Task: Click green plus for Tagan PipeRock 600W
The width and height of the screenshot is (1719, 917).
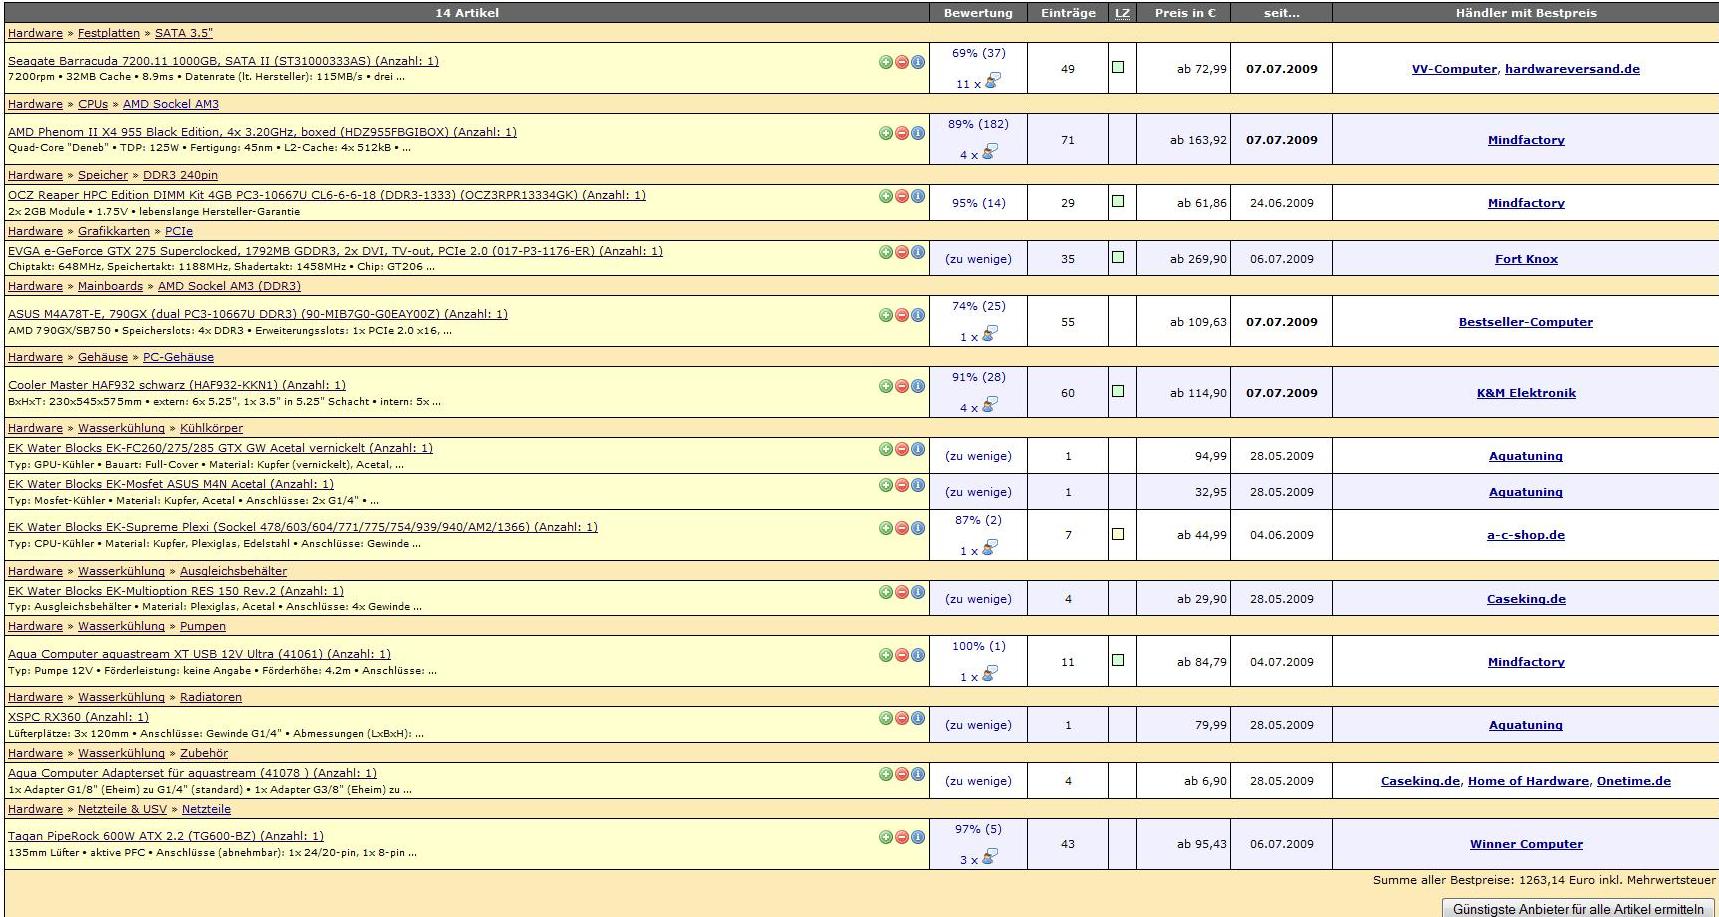Action: pos(886,837)
